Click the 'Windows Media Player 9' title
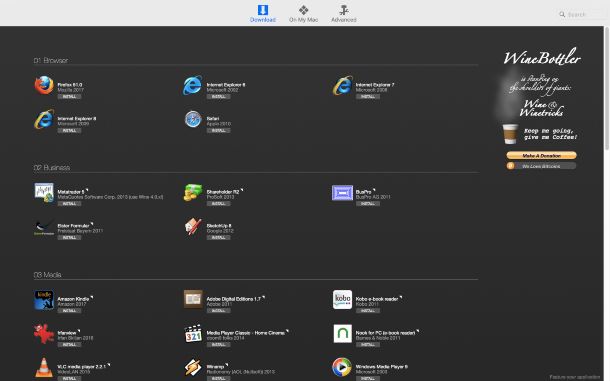The image size is (610, 381). pyautogui.click(x=382, y=367)
